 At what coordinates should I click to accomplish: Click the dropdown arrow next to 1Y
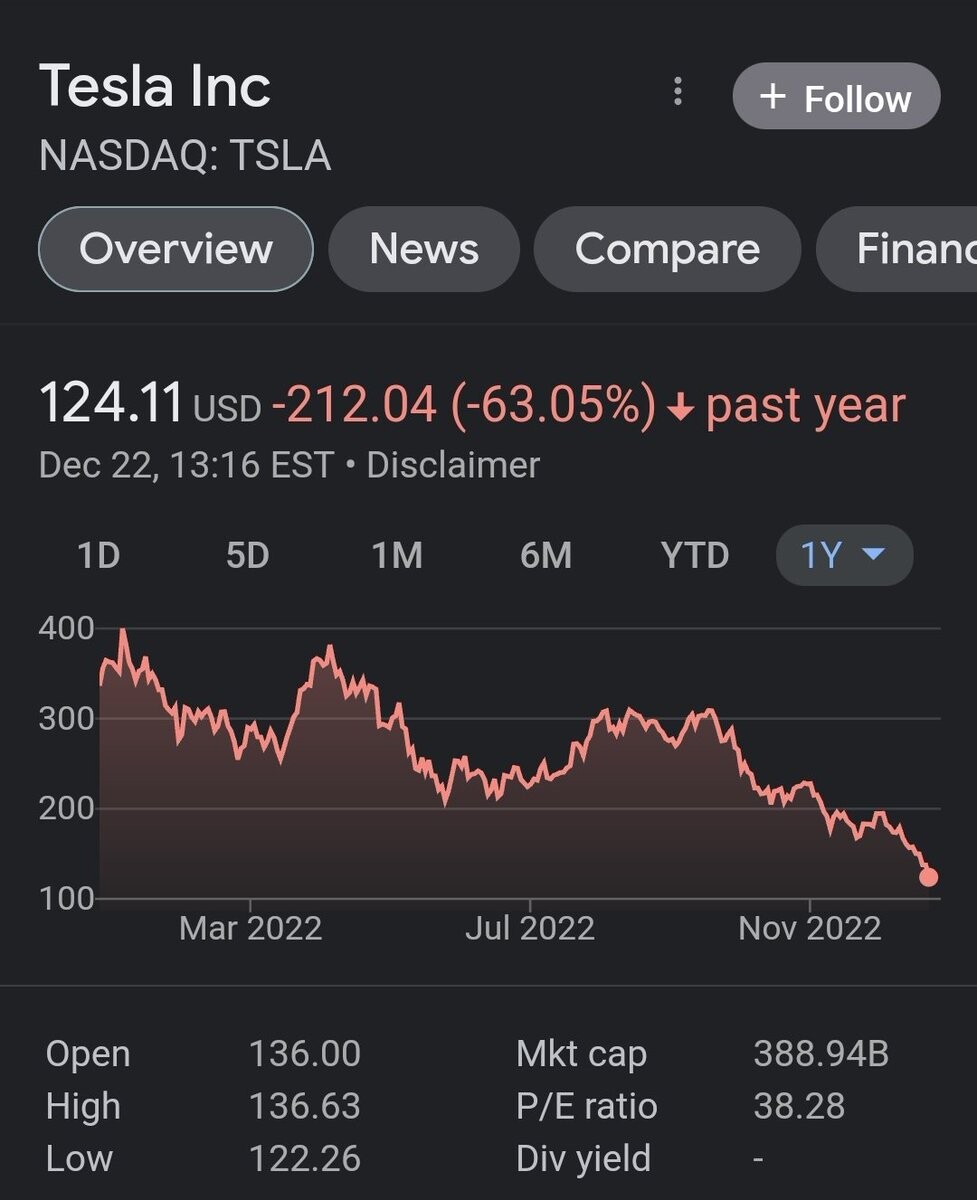873,554
